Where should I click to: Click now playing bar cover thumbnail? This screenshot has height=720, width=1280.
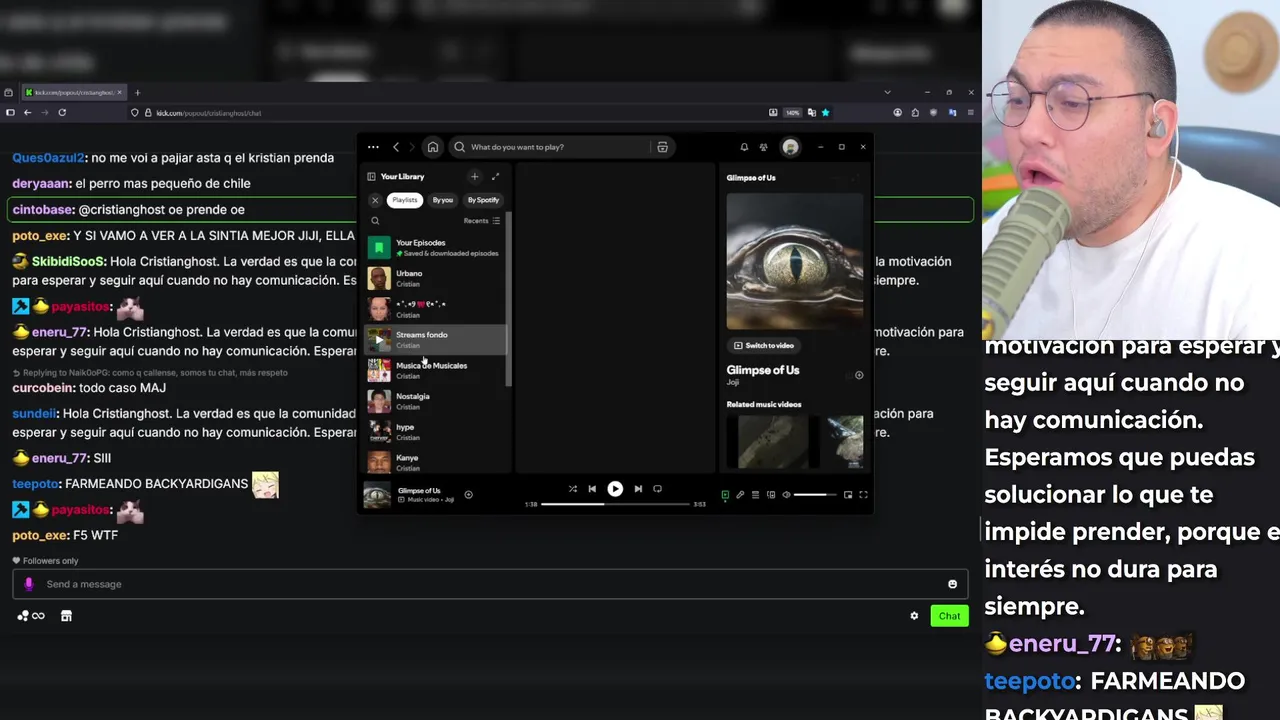click(377, 494)
